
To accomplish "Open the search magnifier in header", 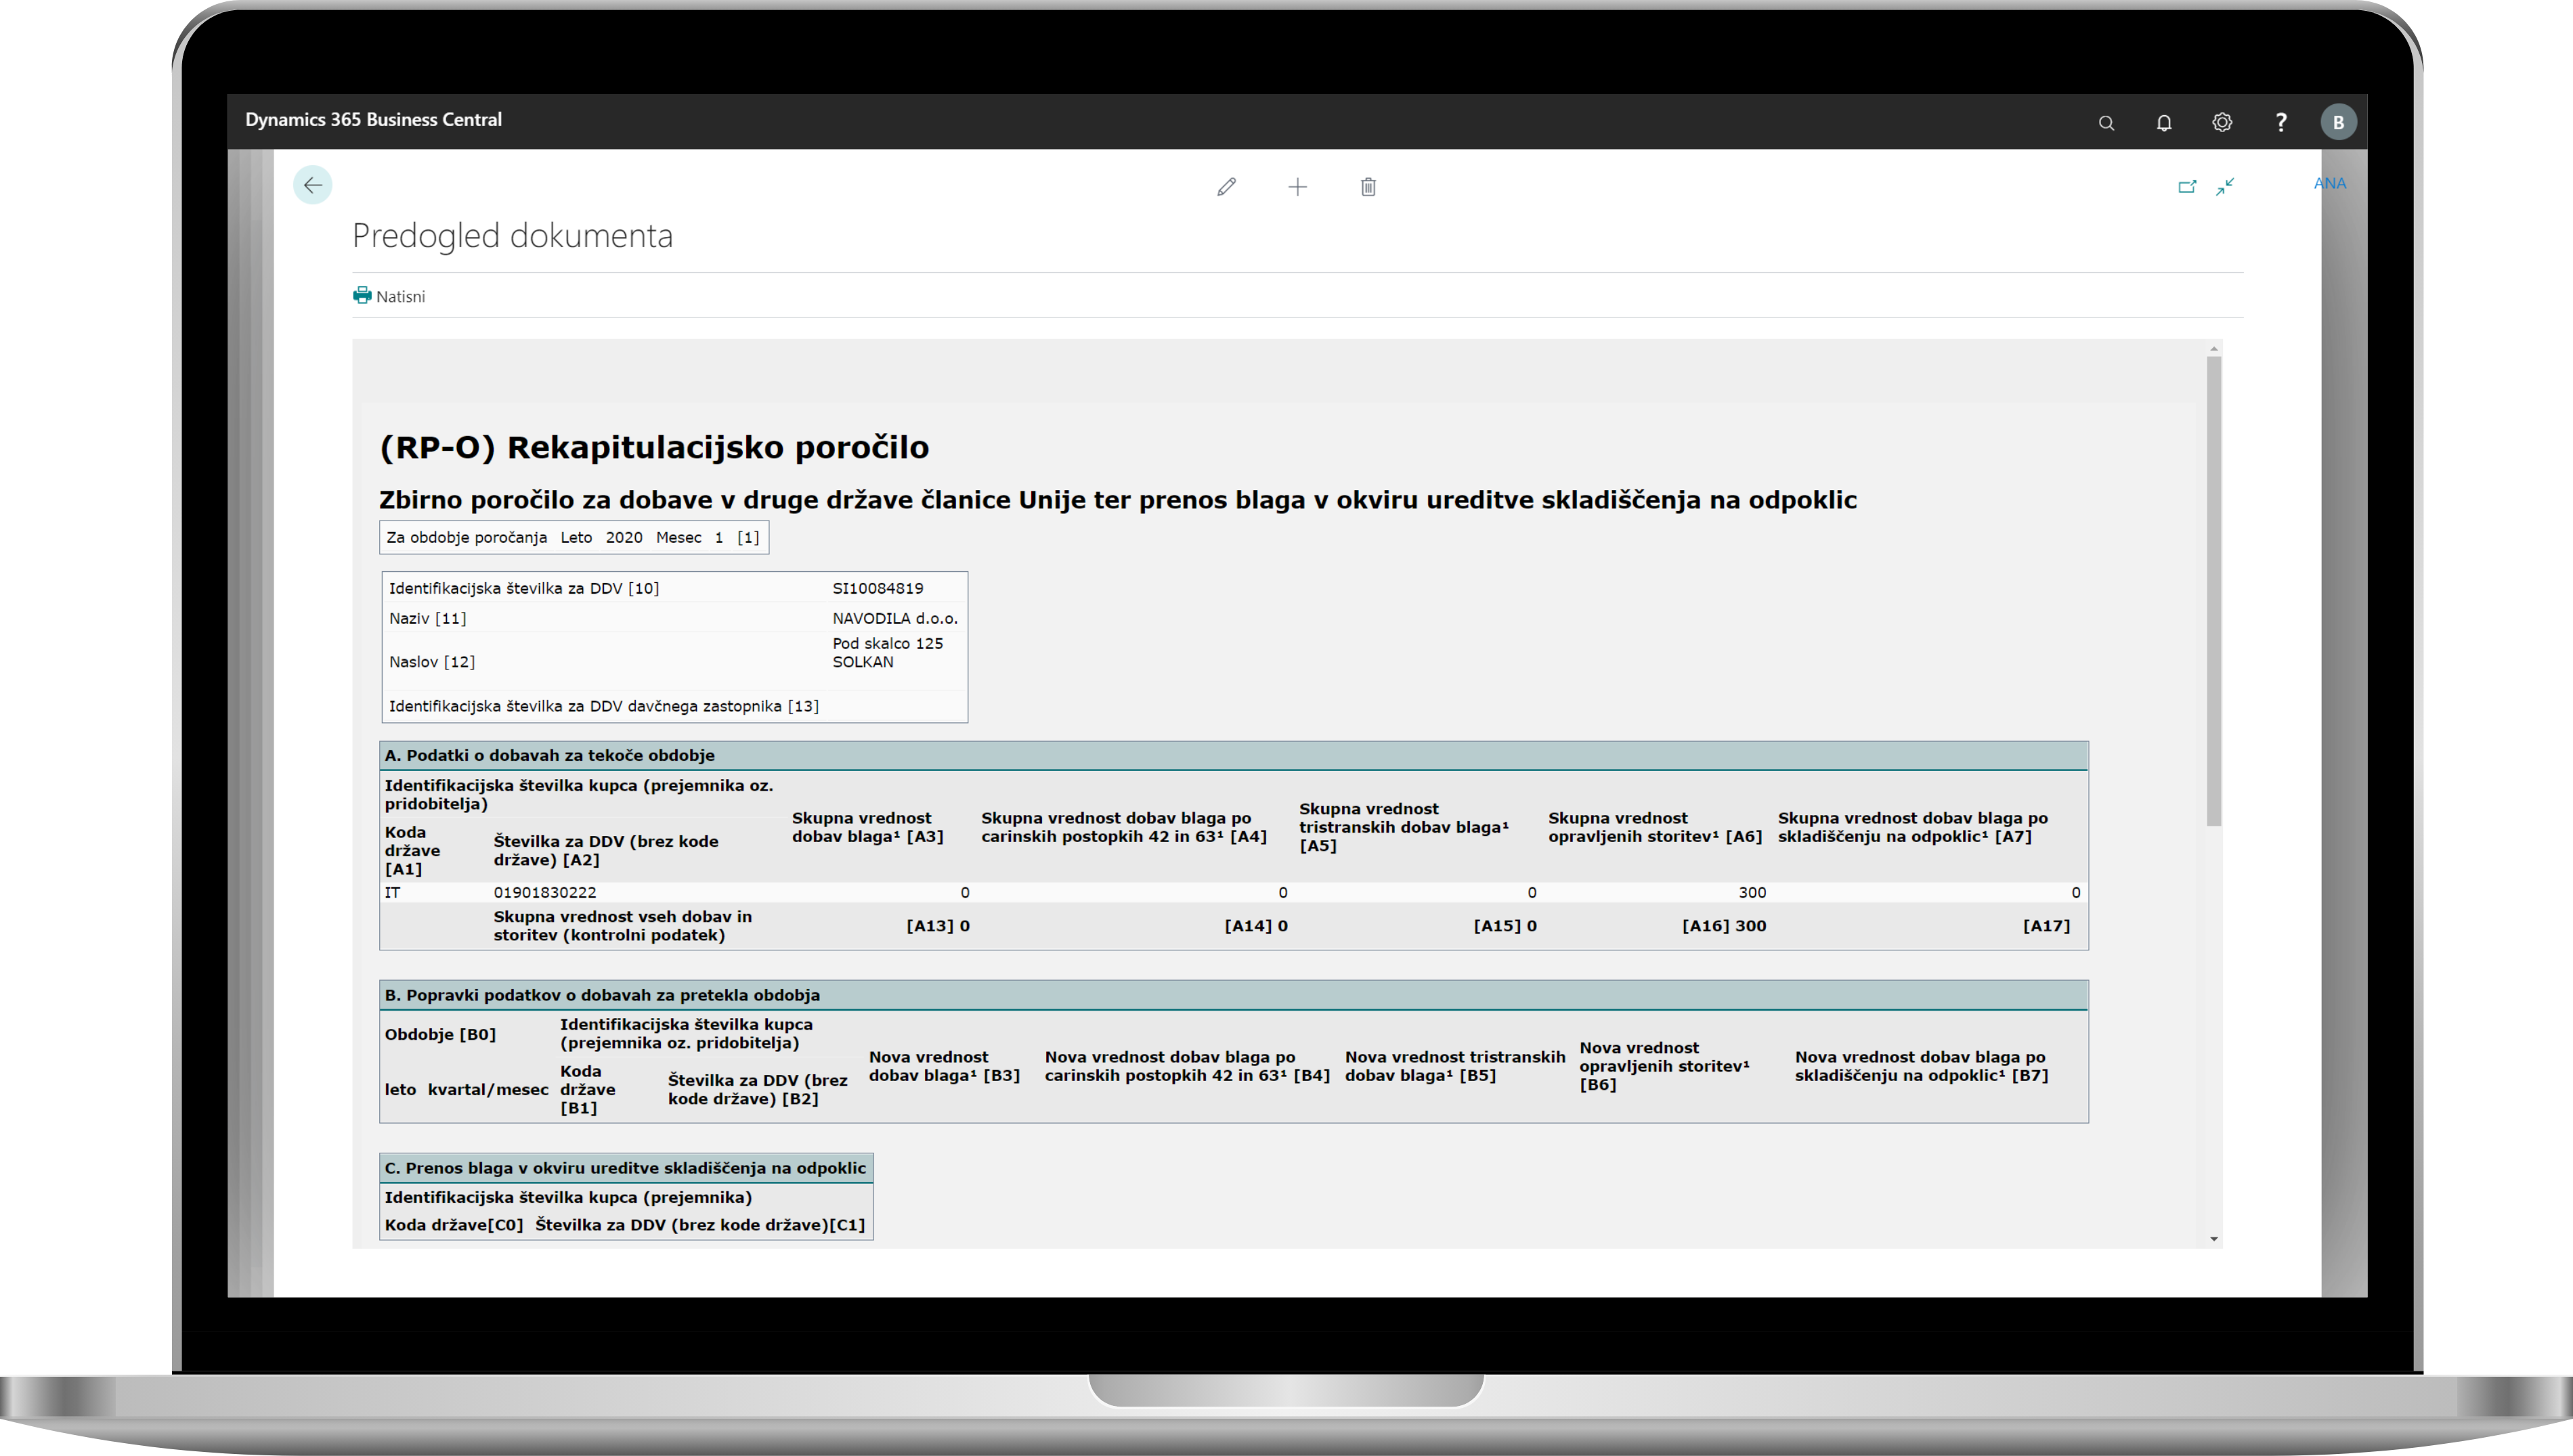I will pos(2106,122).
